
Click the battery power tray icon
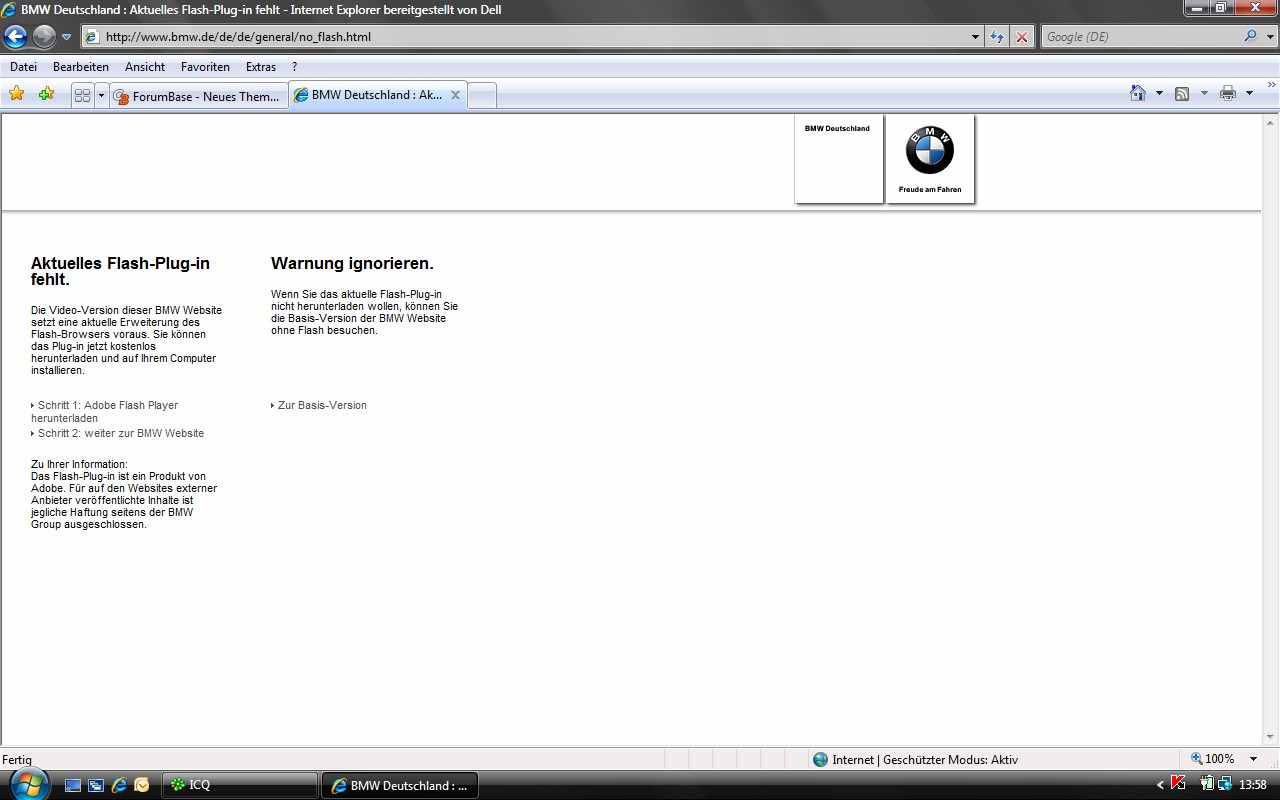[1207, 784]
